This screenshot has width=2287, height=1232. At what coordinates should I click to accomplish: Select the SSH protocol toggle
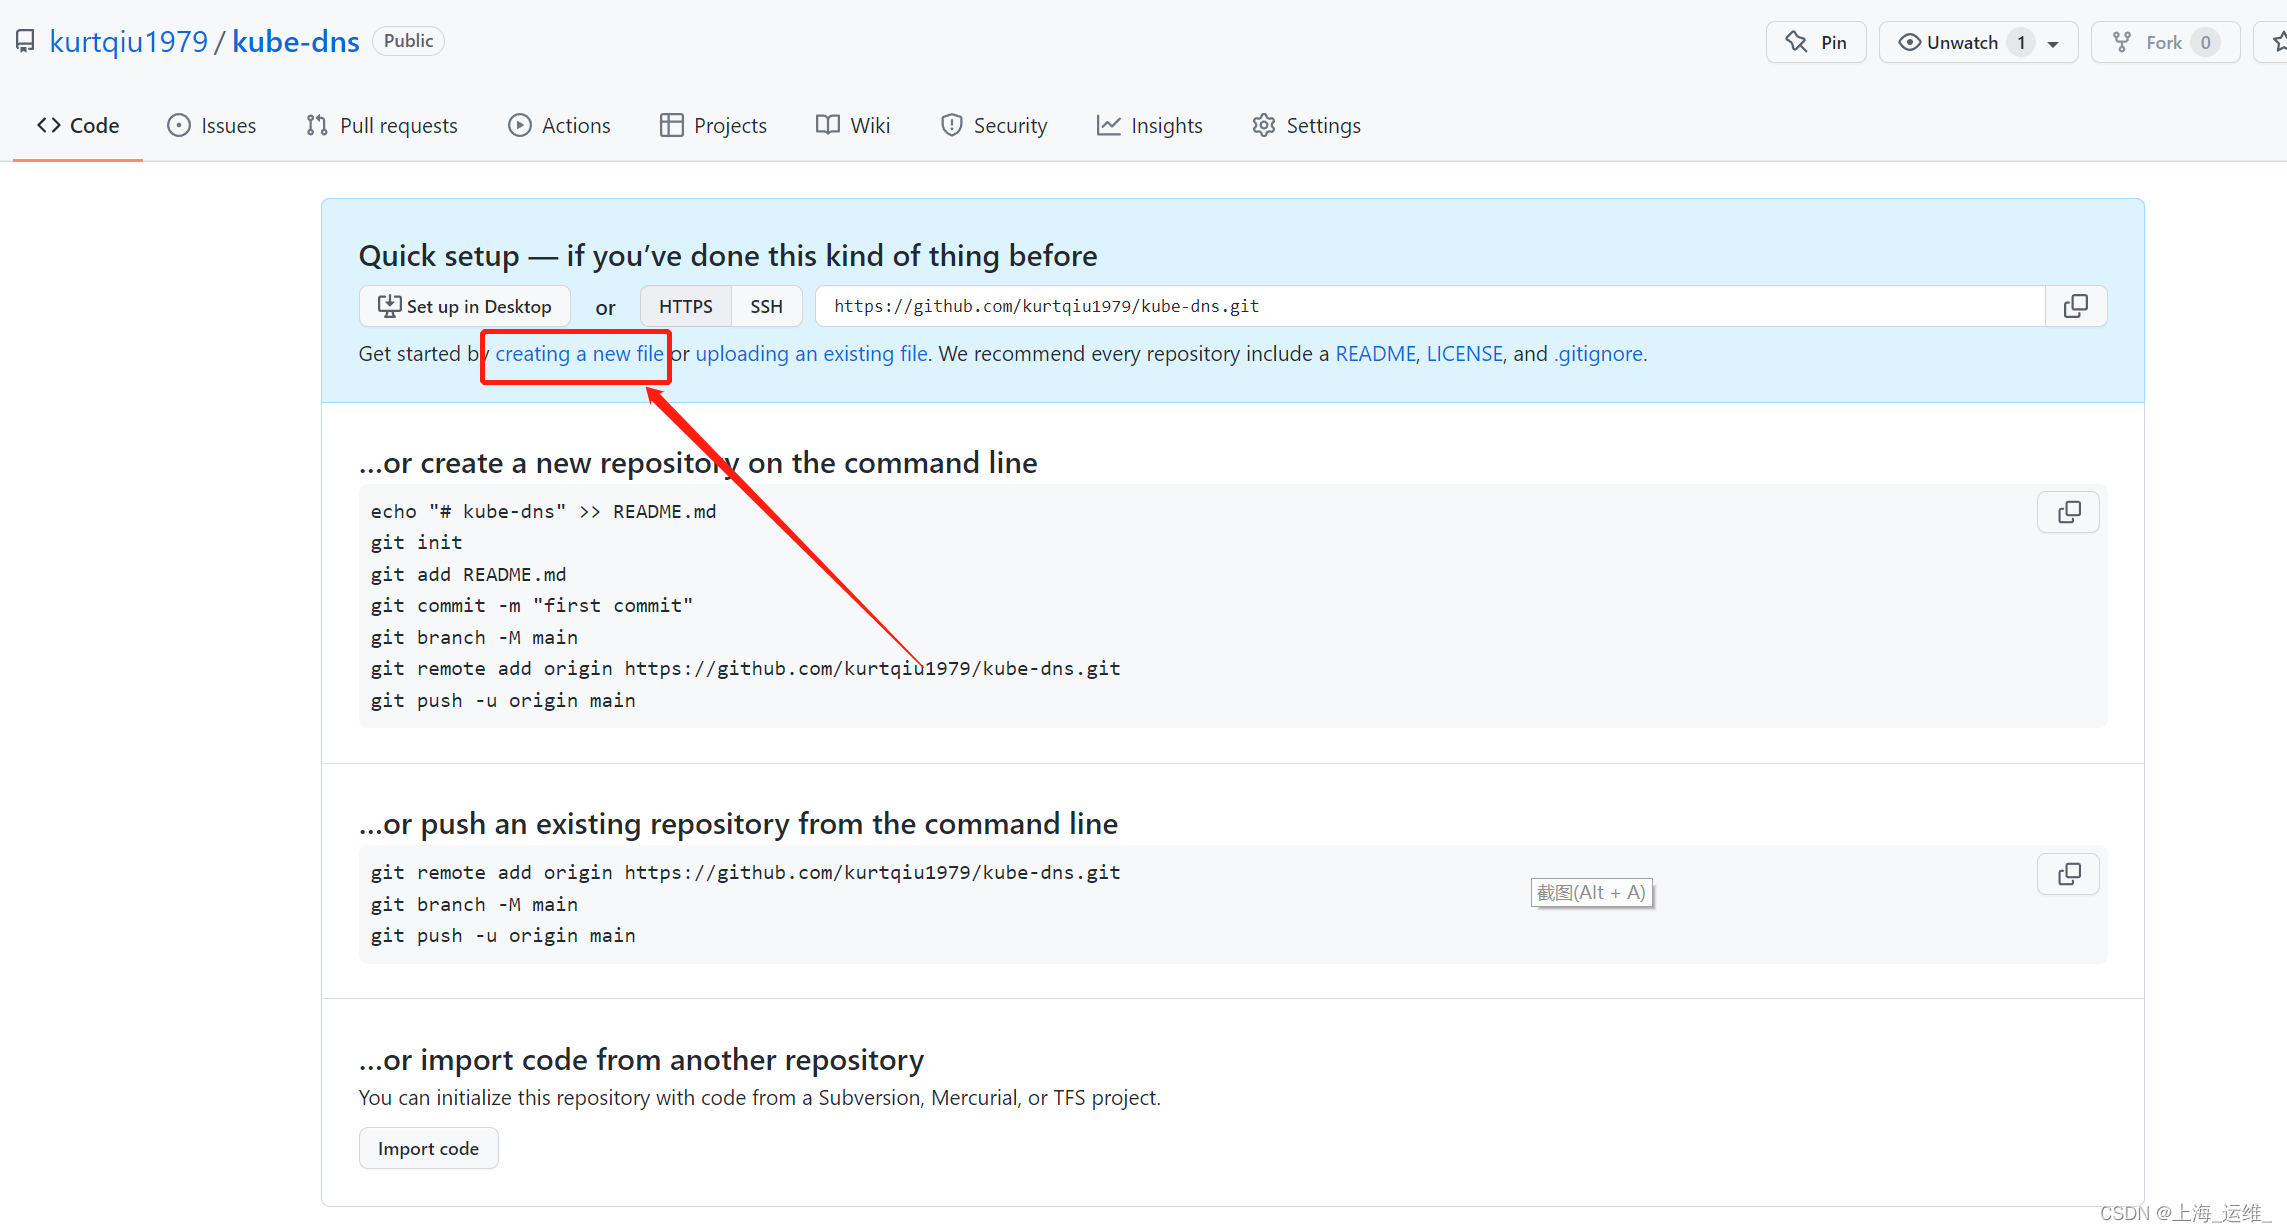pyautogui.click(x=767, y=306)
